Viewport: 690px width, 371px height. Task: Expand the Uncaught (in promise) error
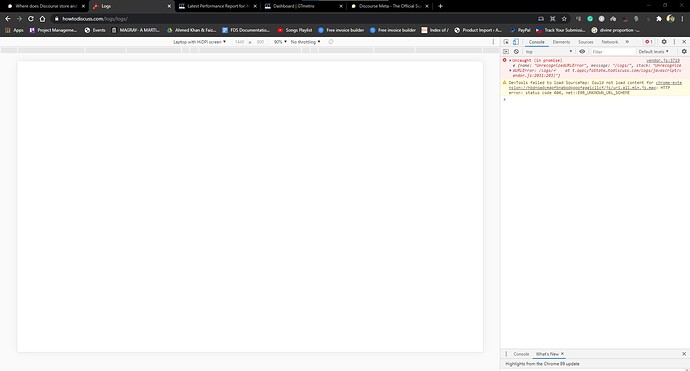coord(510,60)
